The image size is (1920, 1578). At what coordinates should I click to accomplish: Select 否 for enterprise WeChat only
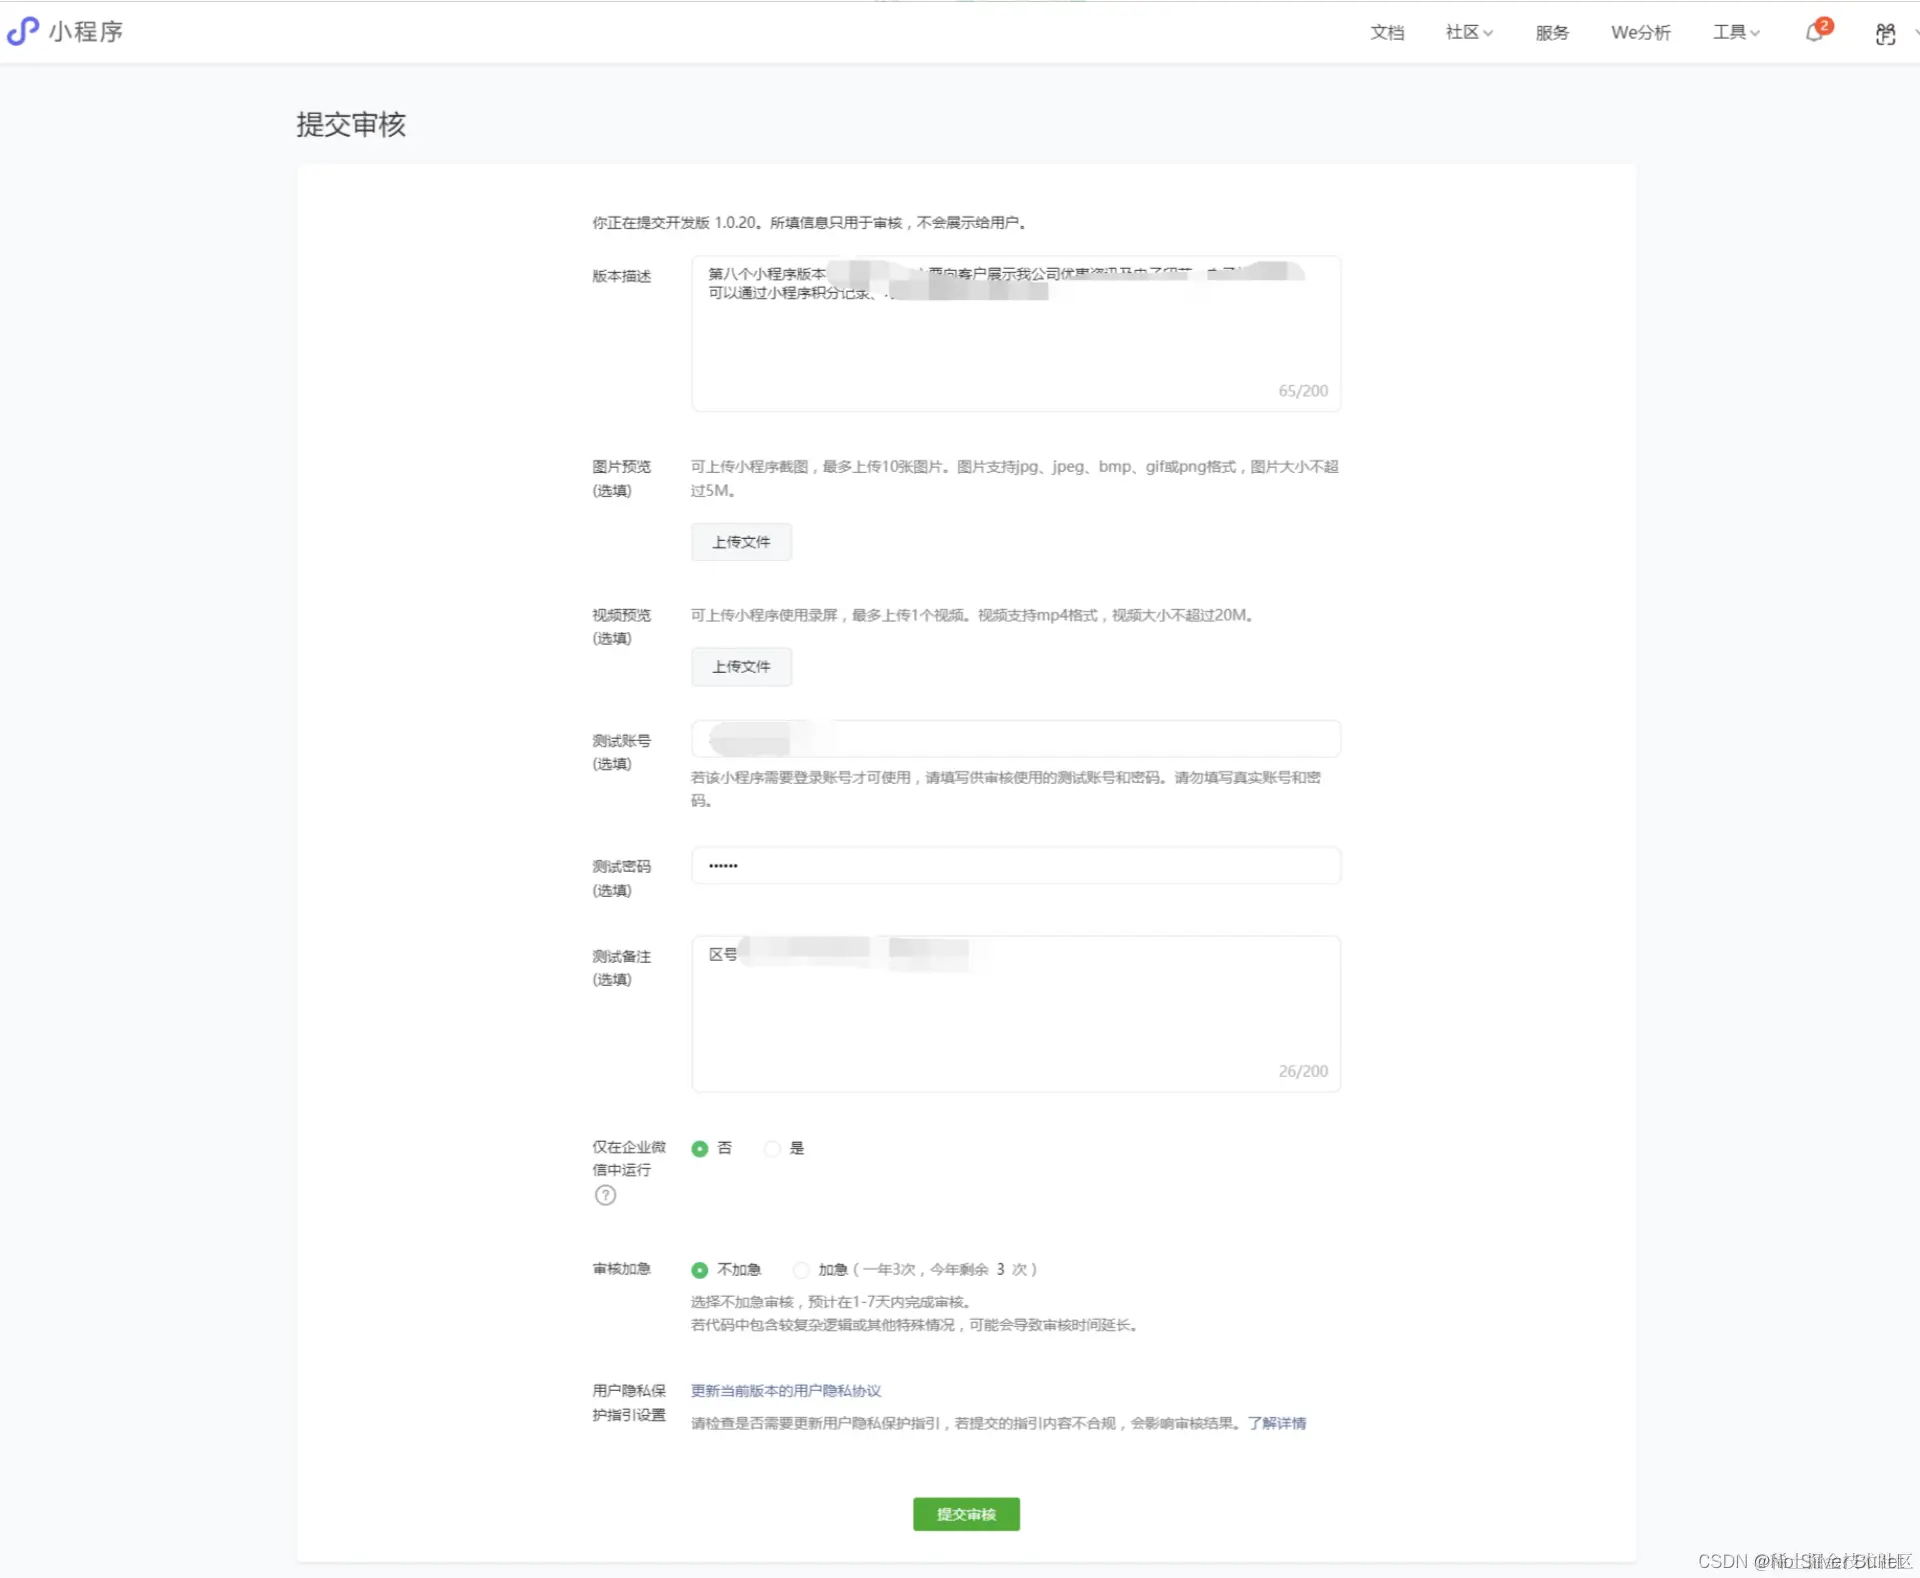pos(700,1148)
